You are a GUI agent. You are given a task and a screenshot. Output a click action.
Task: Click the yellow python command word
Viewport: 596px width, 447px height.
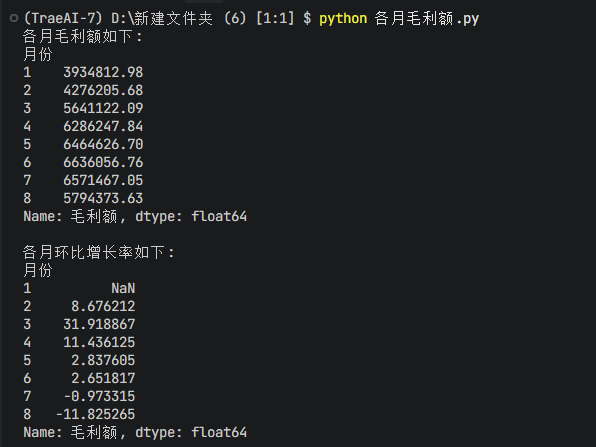coord(343,18)
